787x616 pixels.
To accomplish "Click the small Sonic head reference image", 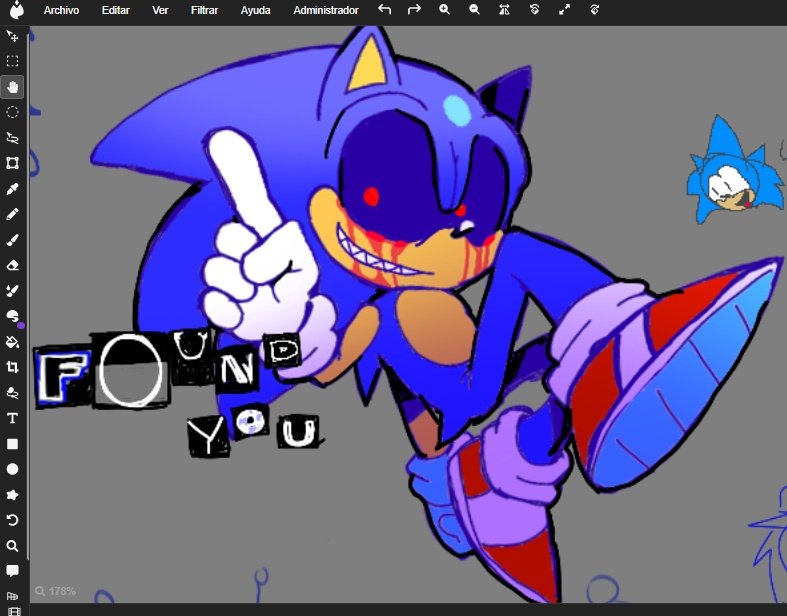I will [734, 170].
